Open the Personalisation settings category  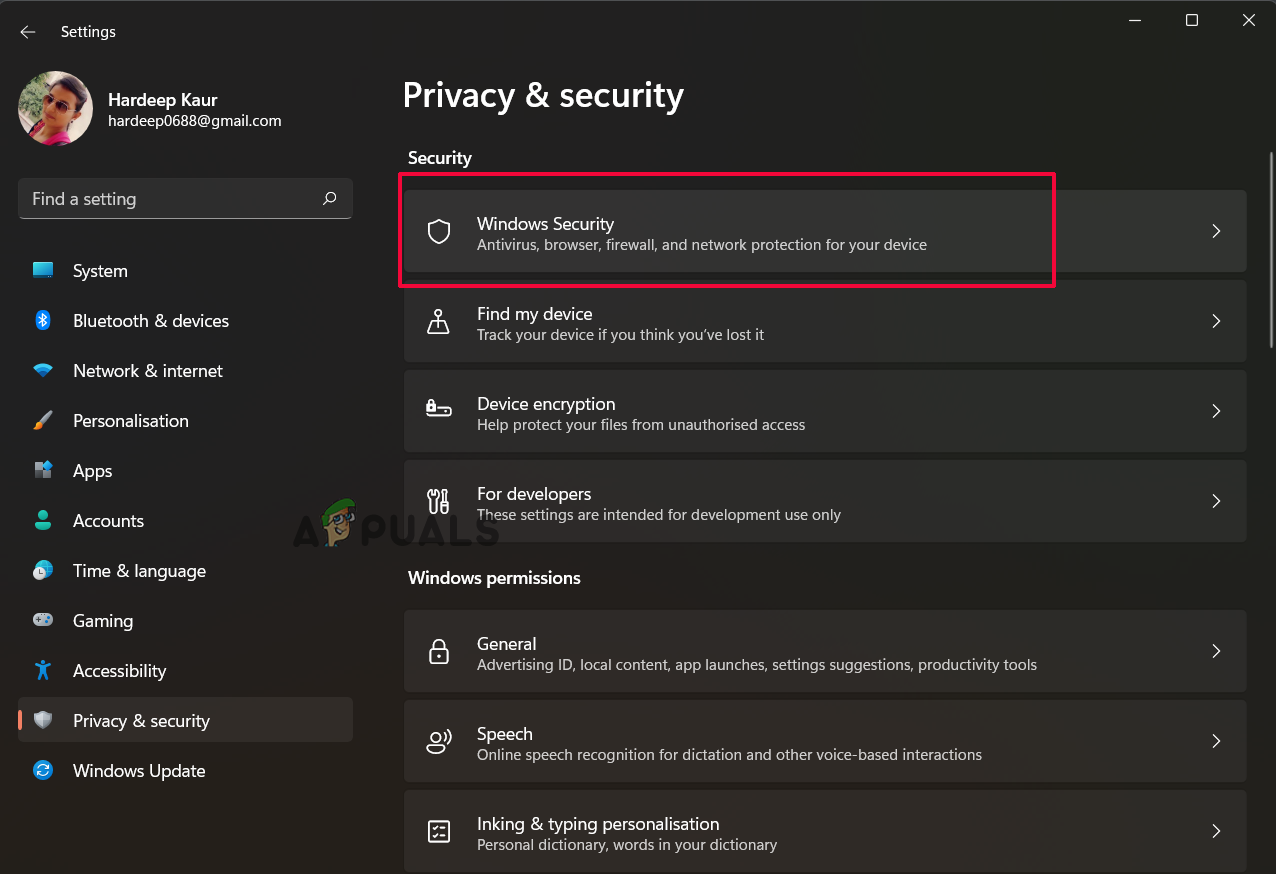(130, 421)
